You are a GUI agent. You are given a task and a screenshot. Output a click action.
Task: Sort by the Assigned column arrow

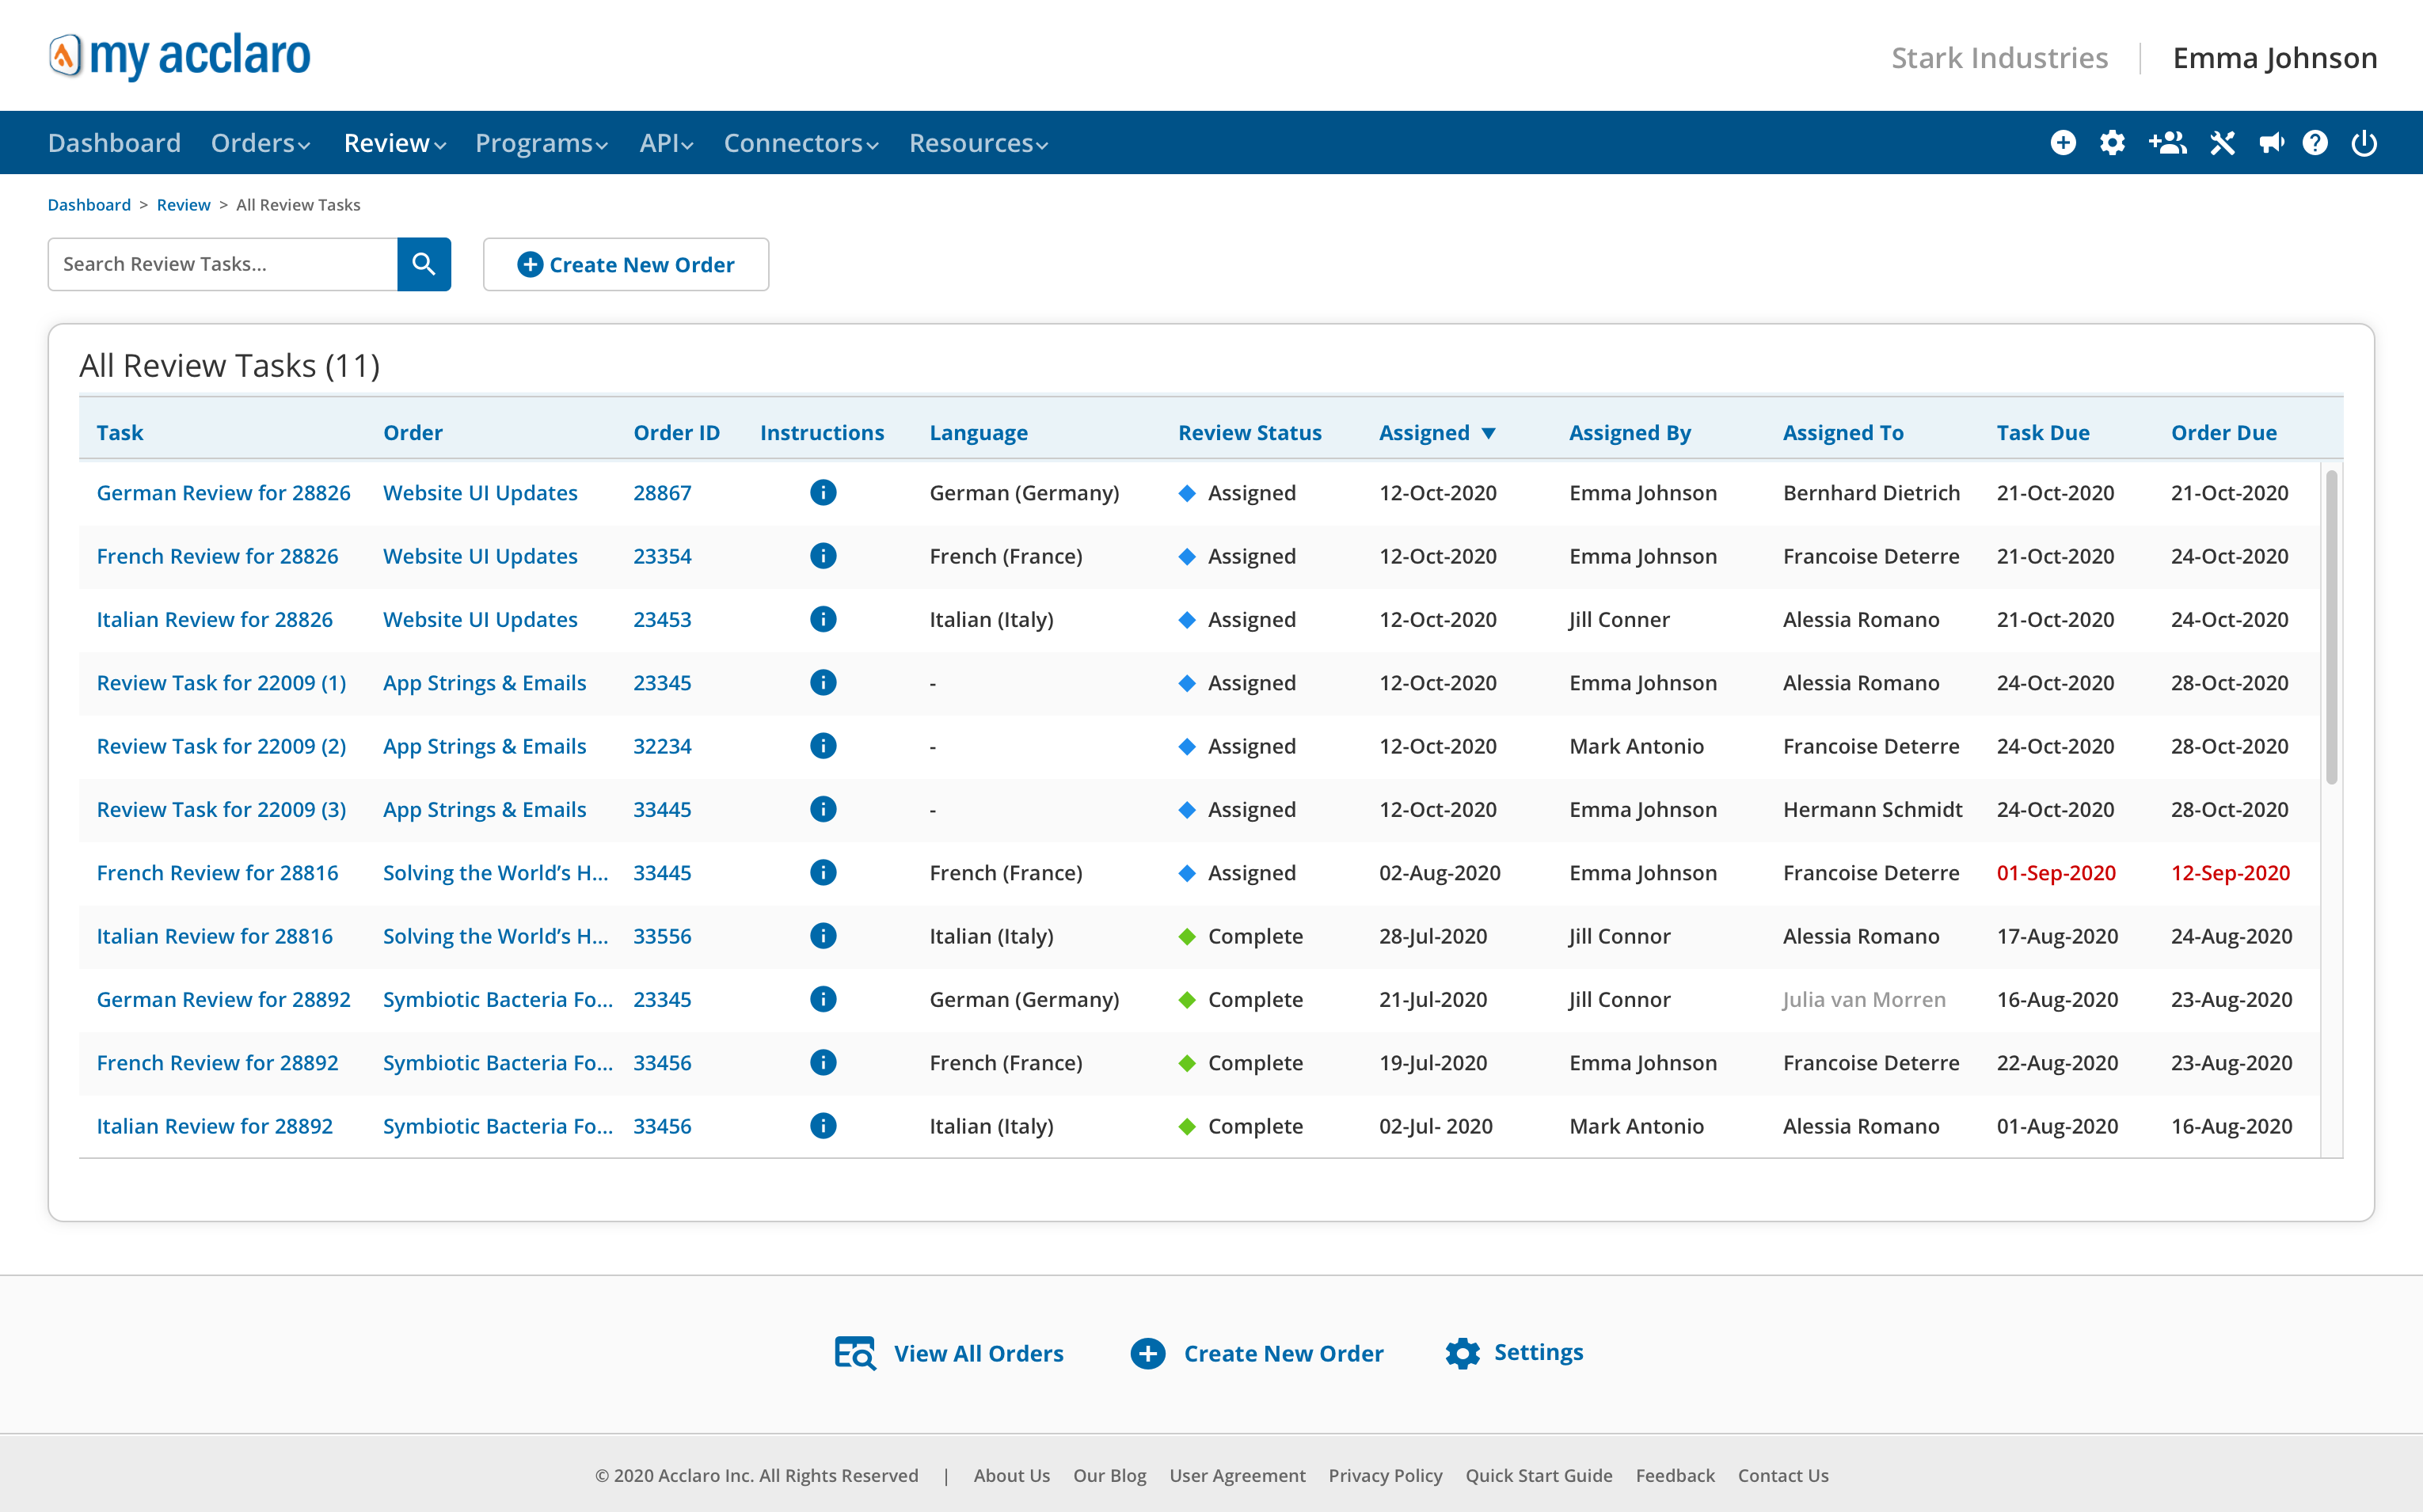(1488, 433)
